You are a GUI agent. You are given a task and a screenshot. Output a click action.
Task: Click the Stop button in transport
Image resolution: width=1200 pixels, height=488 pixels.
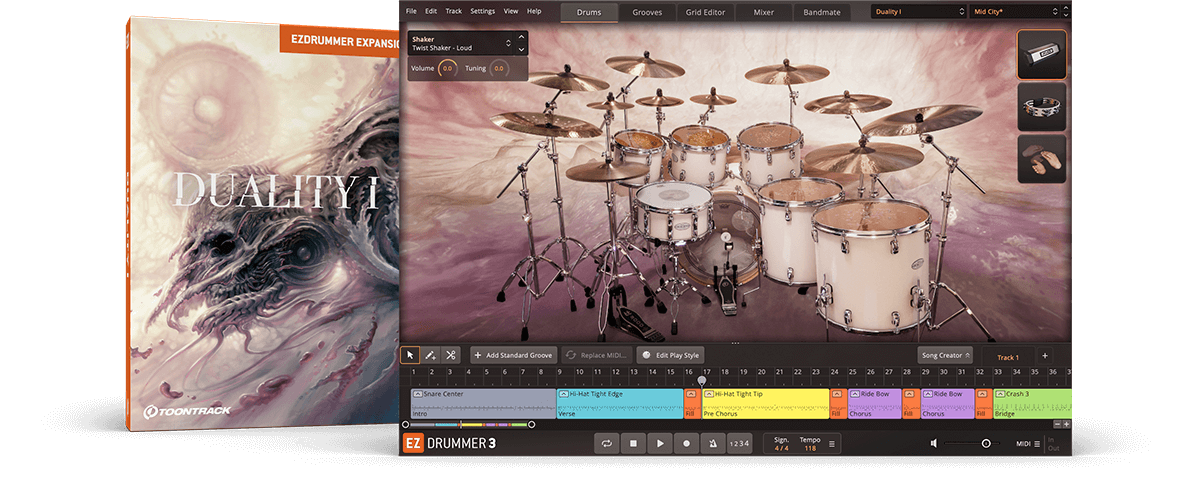click(x=633, y=443)
